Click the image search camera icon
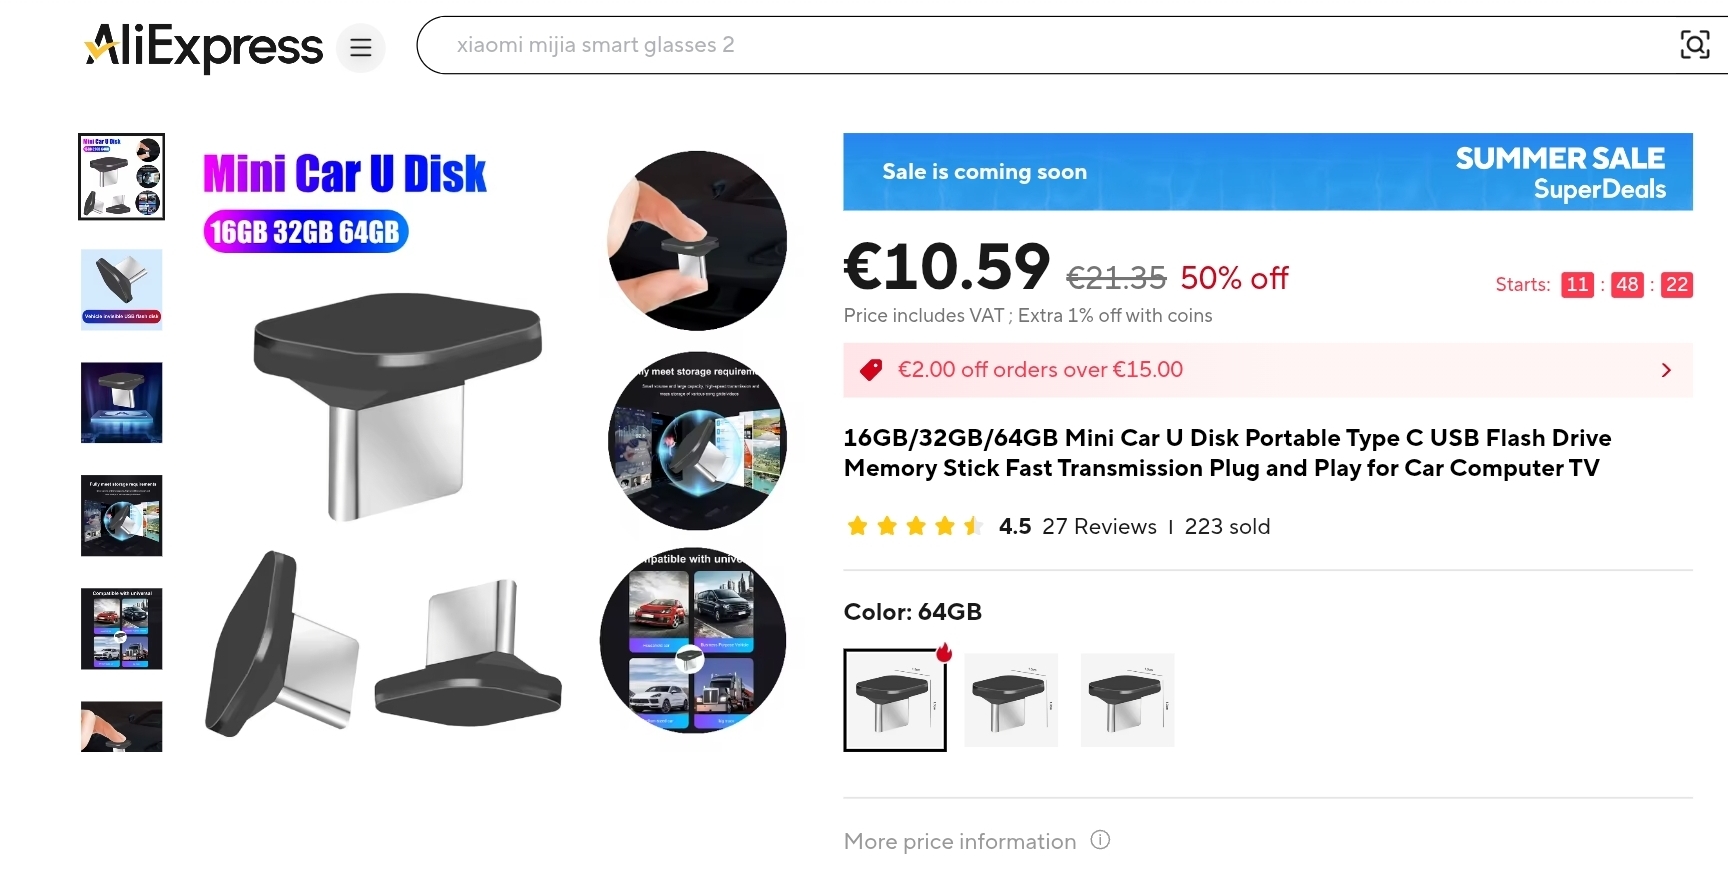The height and width of the screenshot is (881, 1728). [1694, 45]
